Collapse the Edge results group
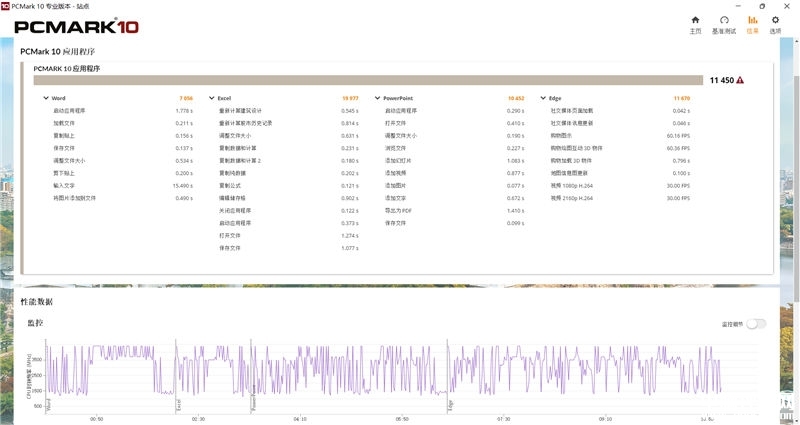Screen dimensions: 800x425 coord(543,98)
